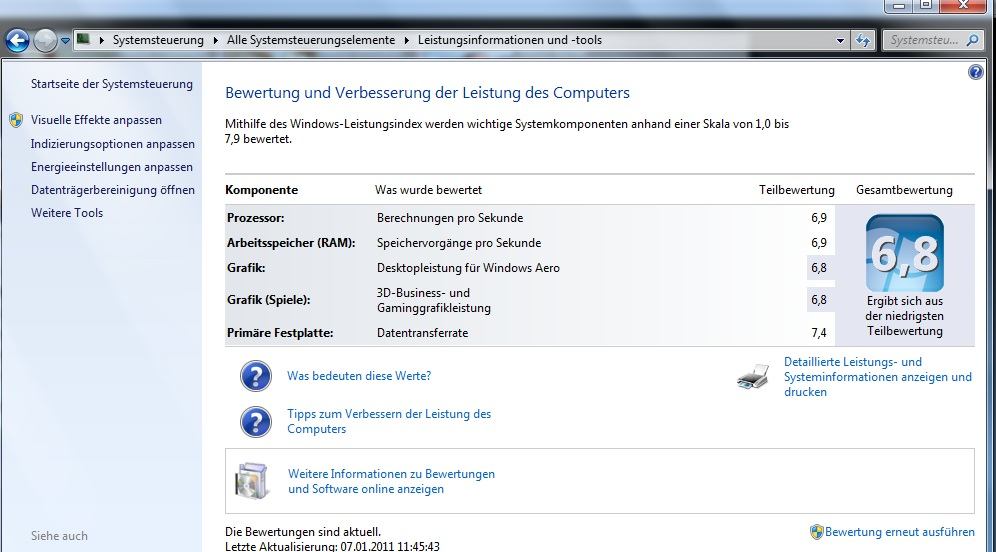Viewport: 996px width, 552px height.
Task: Select Alle Systemsteuerungselemente breadcrumb
Action: click(x=311, y=40)
